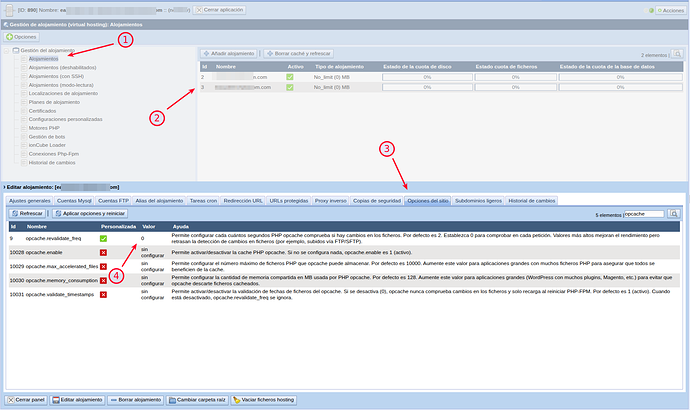
Task: Toggle Personalizada check for opcache.revalidate_freq
Action: pyautogui.click(x=103, y=239)
